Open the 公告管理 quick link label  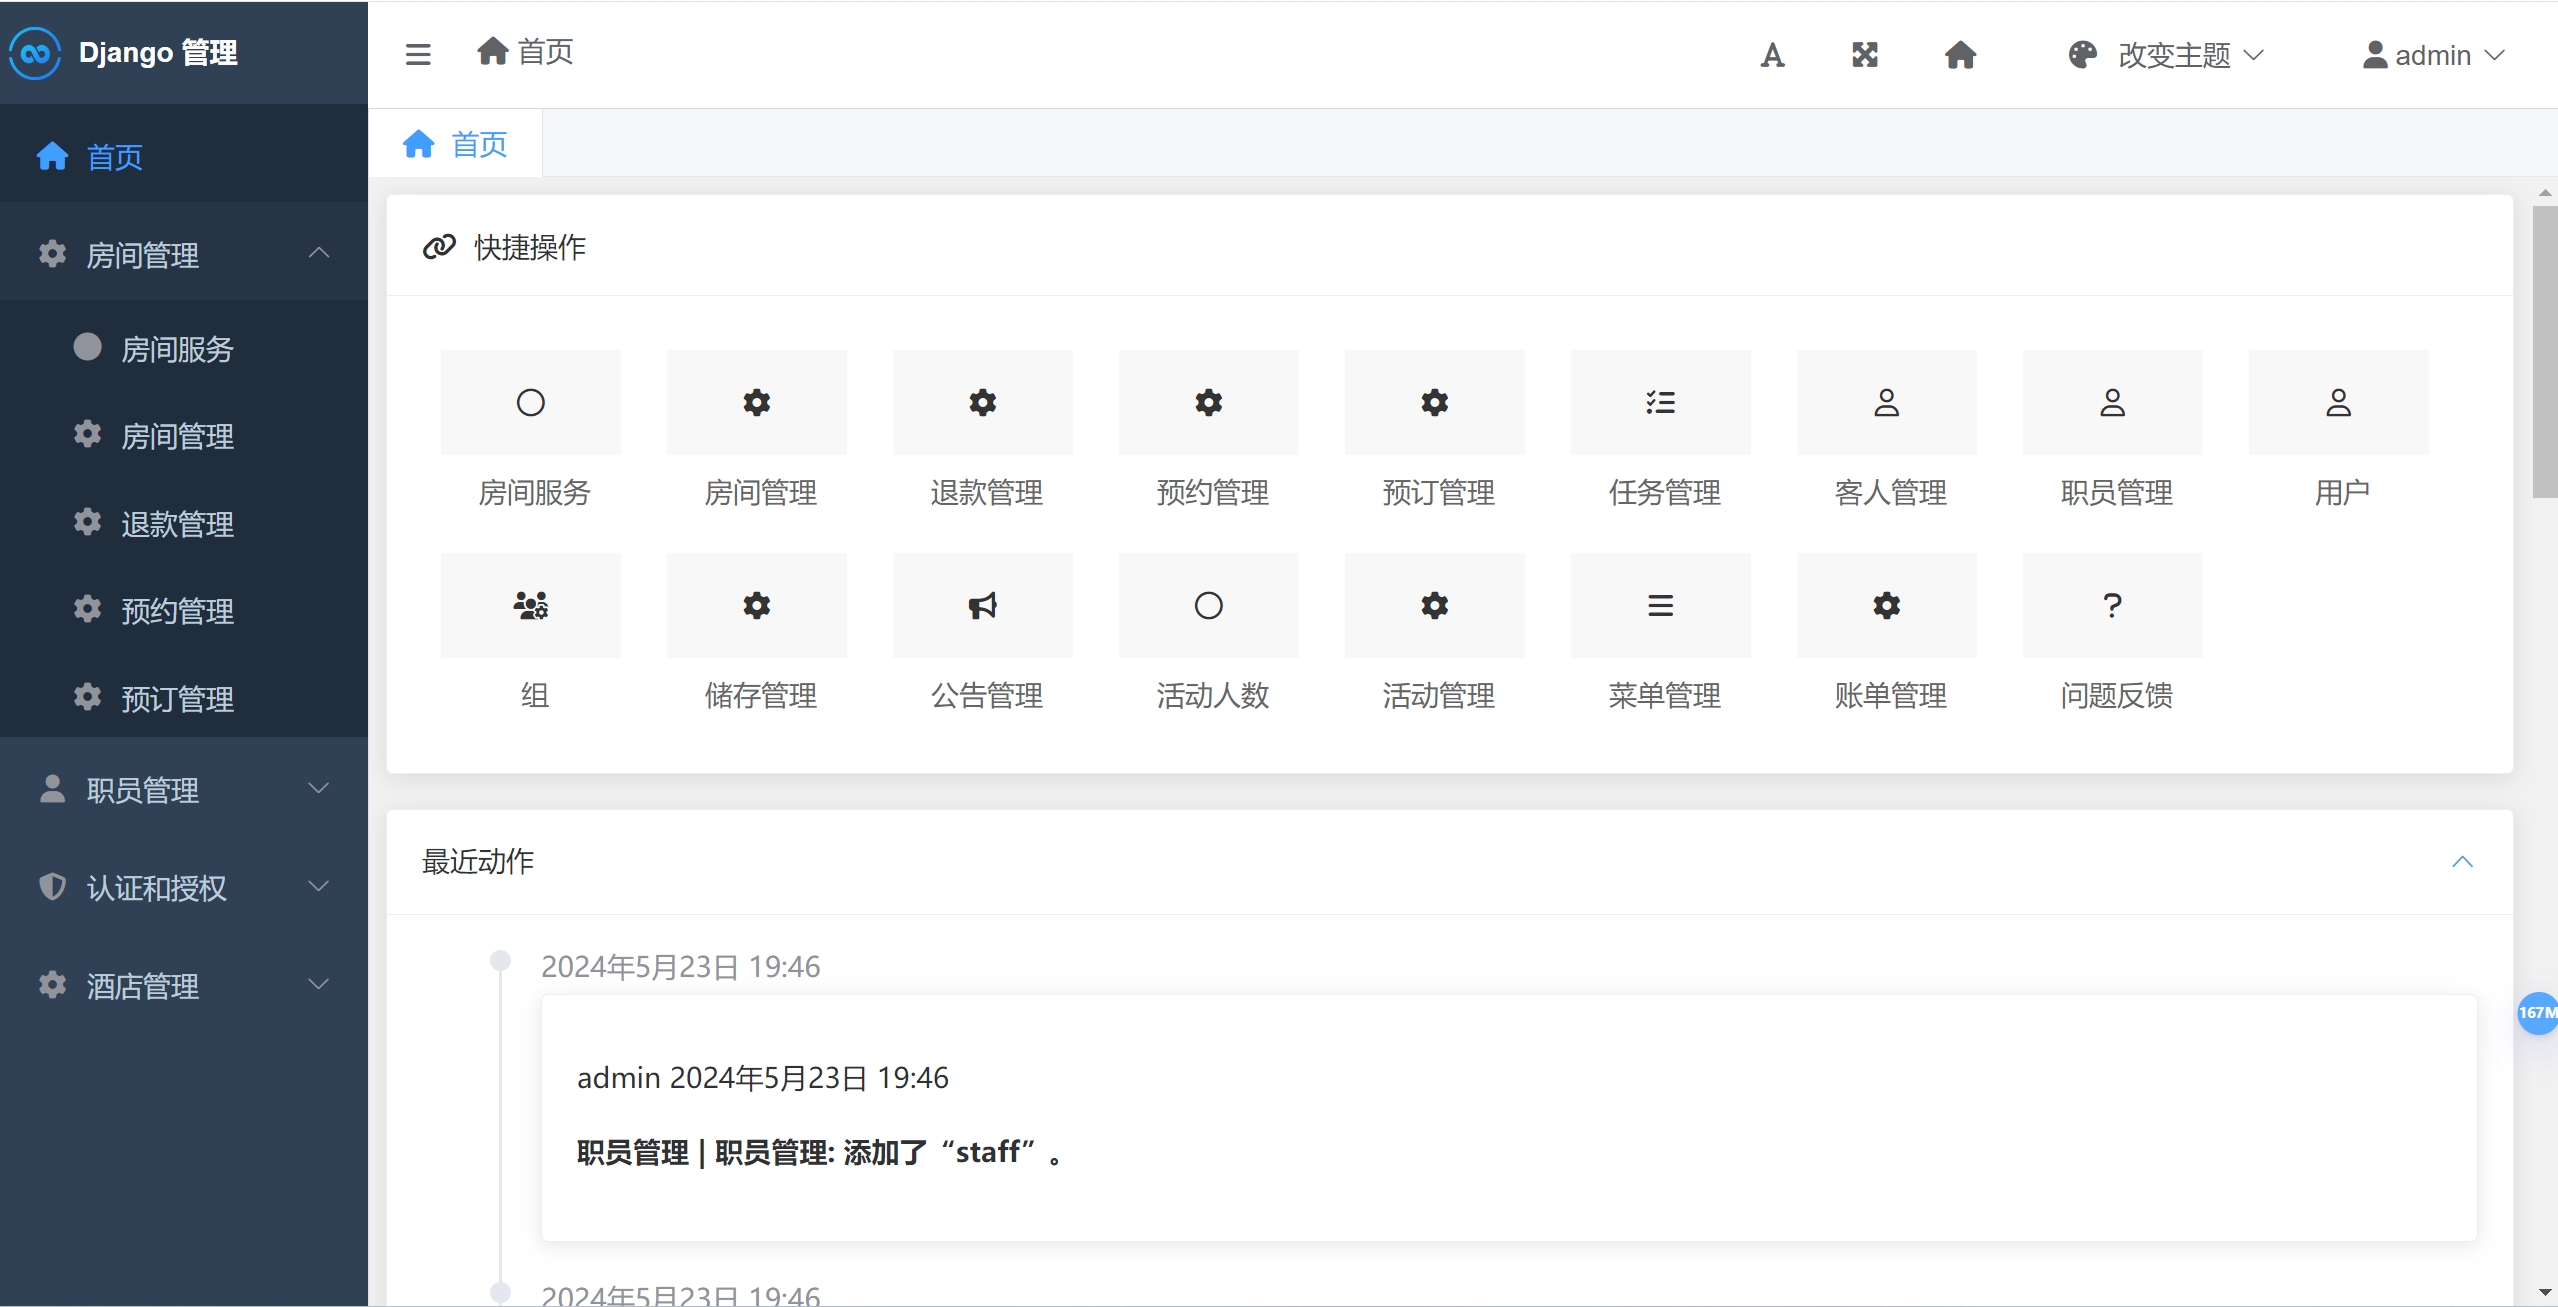[987, 695]
